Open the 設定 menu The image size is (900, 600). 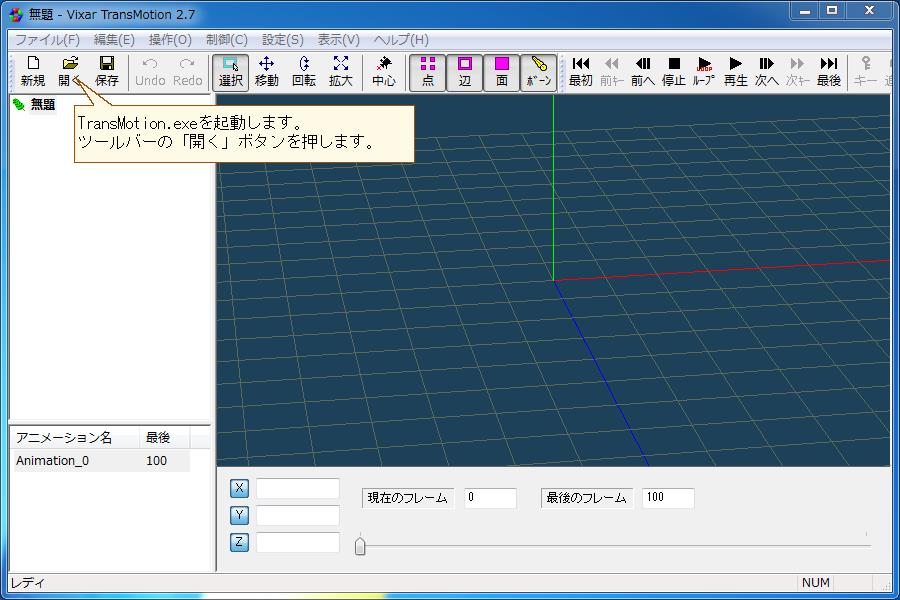pos(279,40)
